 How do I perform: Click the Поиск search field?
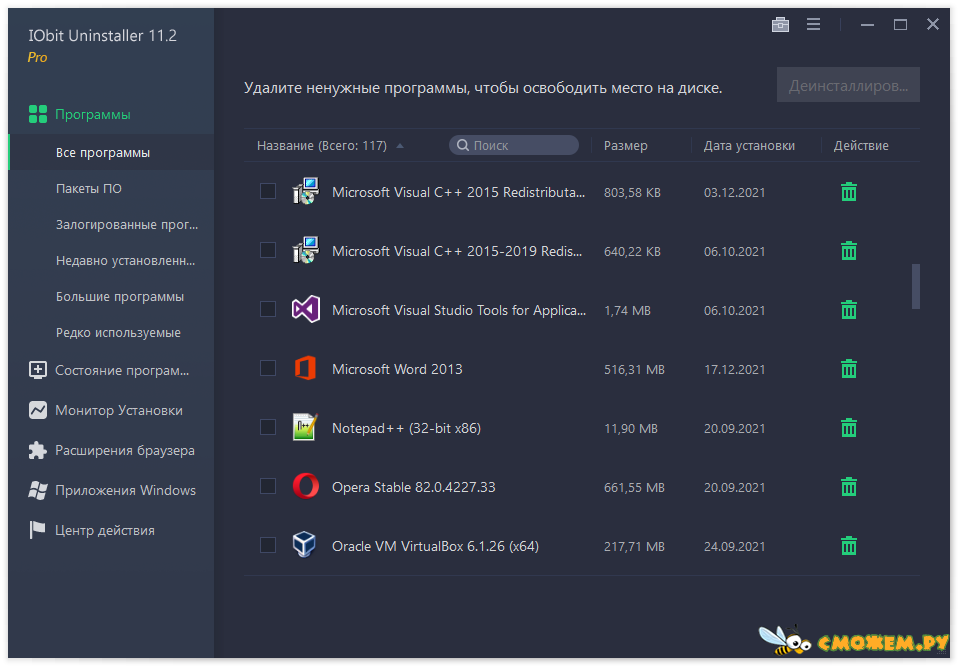[514, 145]
